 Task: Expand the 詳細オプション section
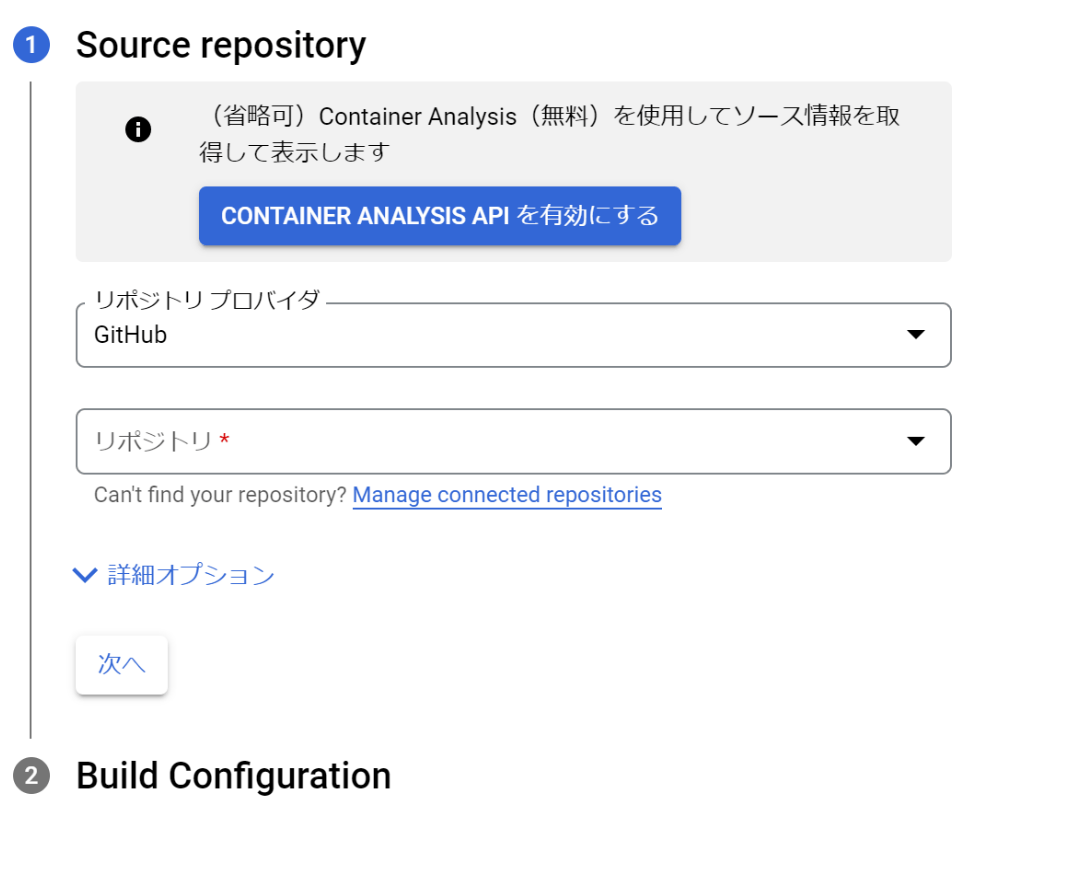pyautogui.click(x=174, y=575)
